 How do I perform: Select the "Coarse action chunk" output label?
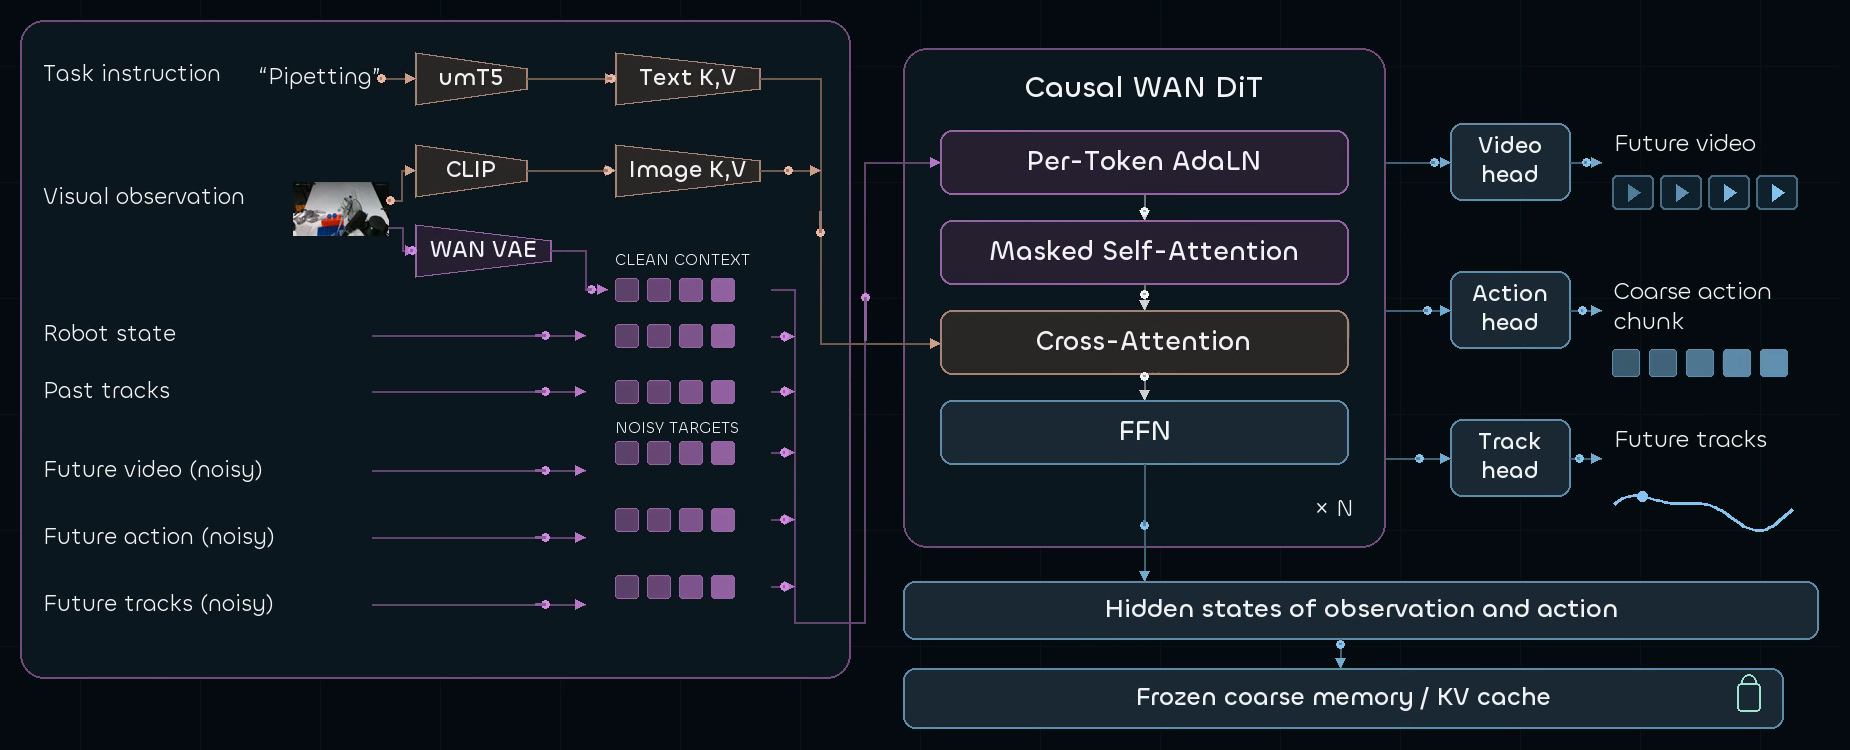tap(1692, 307)
